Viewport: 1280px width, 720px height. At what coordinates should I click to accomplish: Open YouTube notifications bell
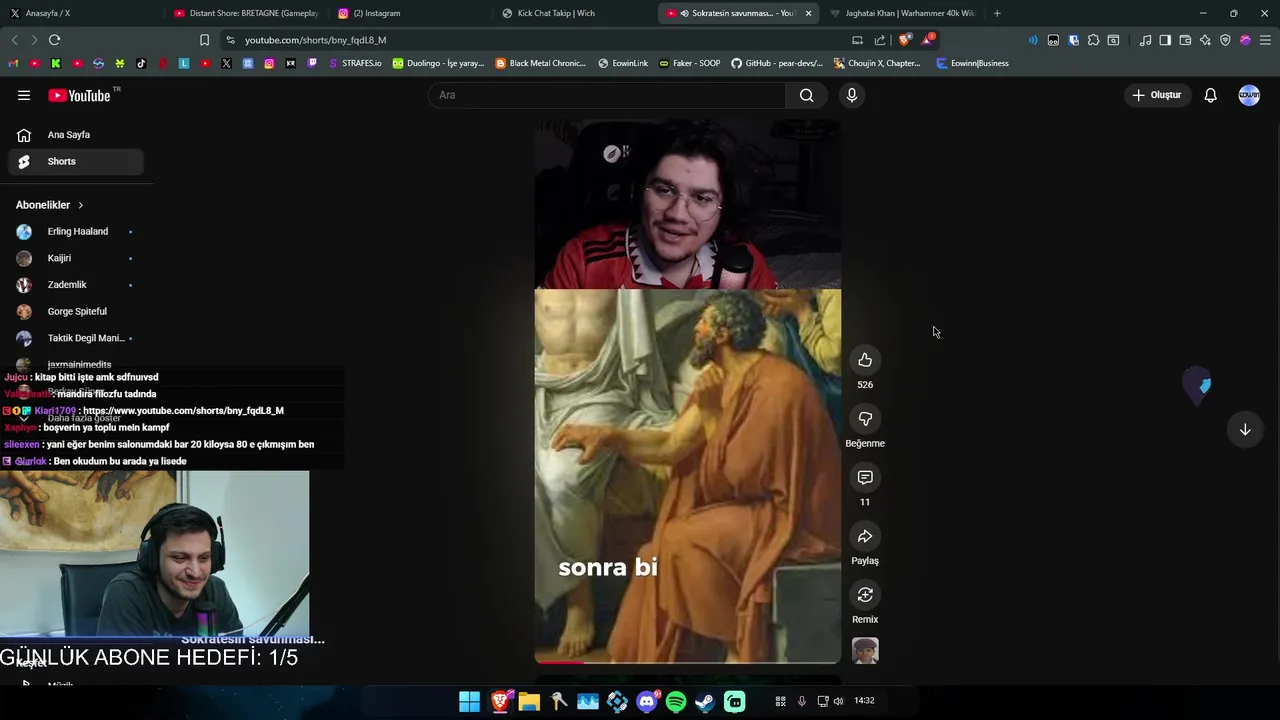coord(1210,95)
